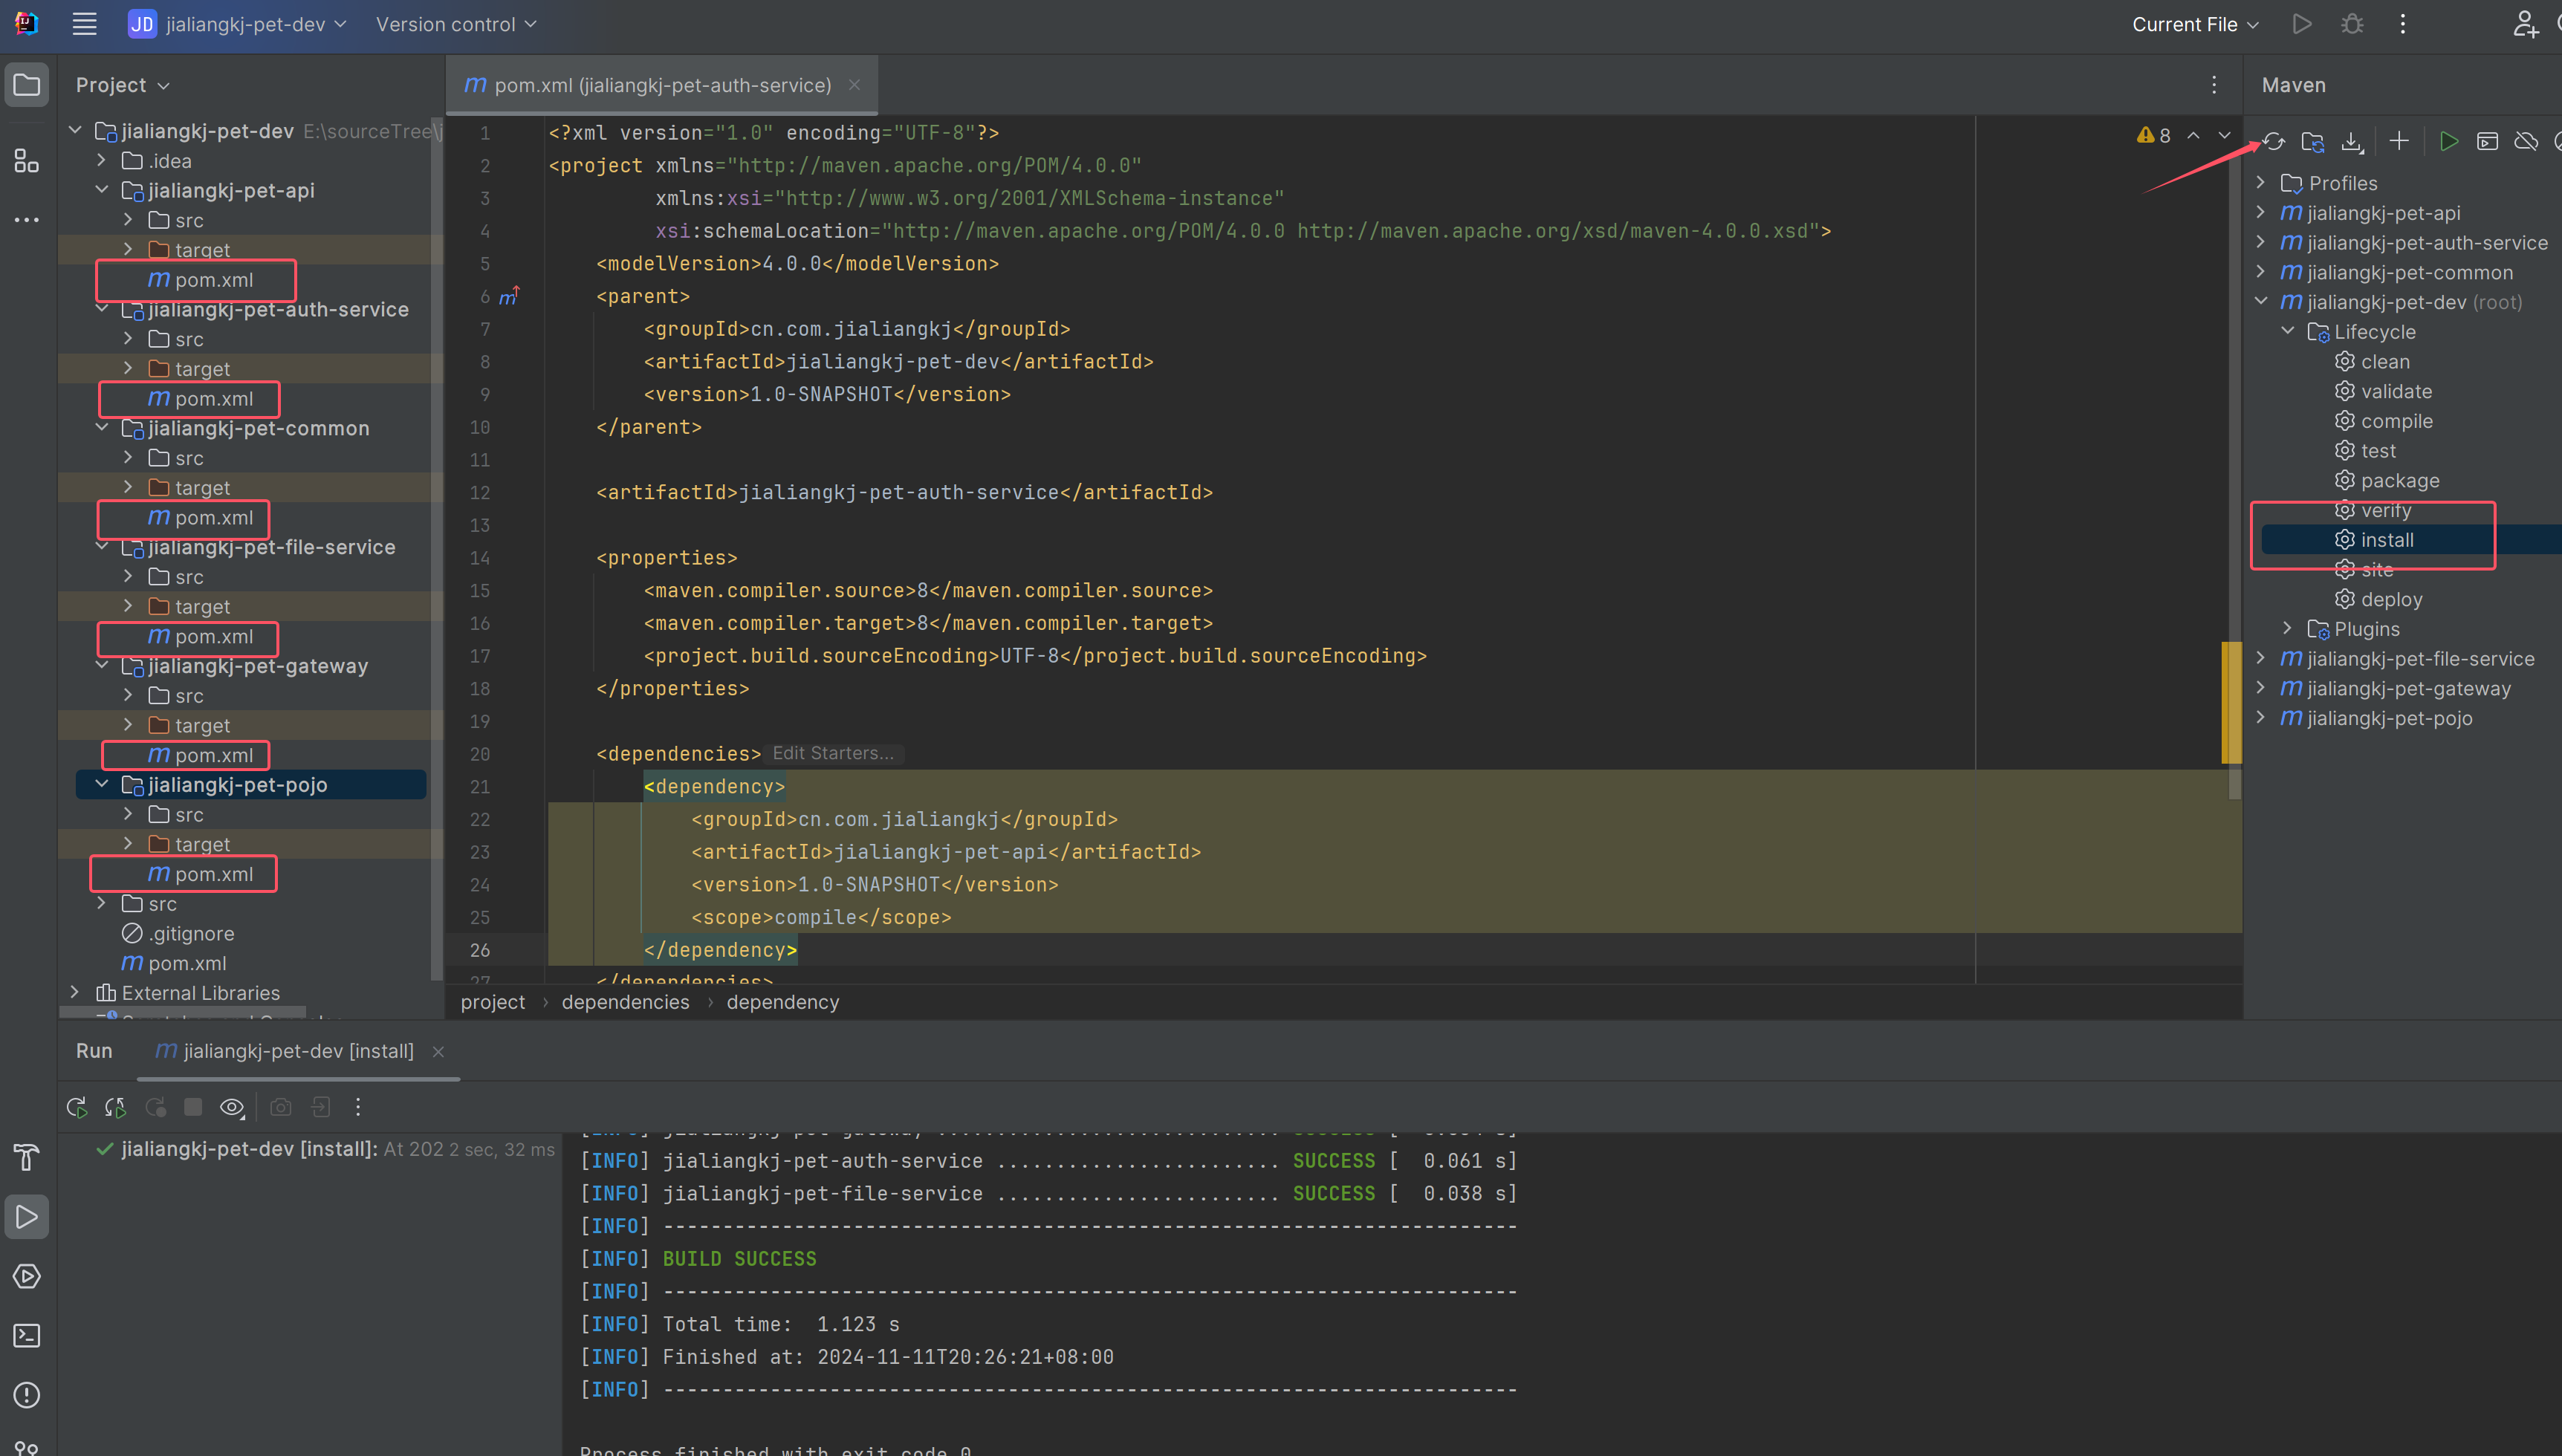Jump to the next highlighted problem arrow

click(2224, 135)
